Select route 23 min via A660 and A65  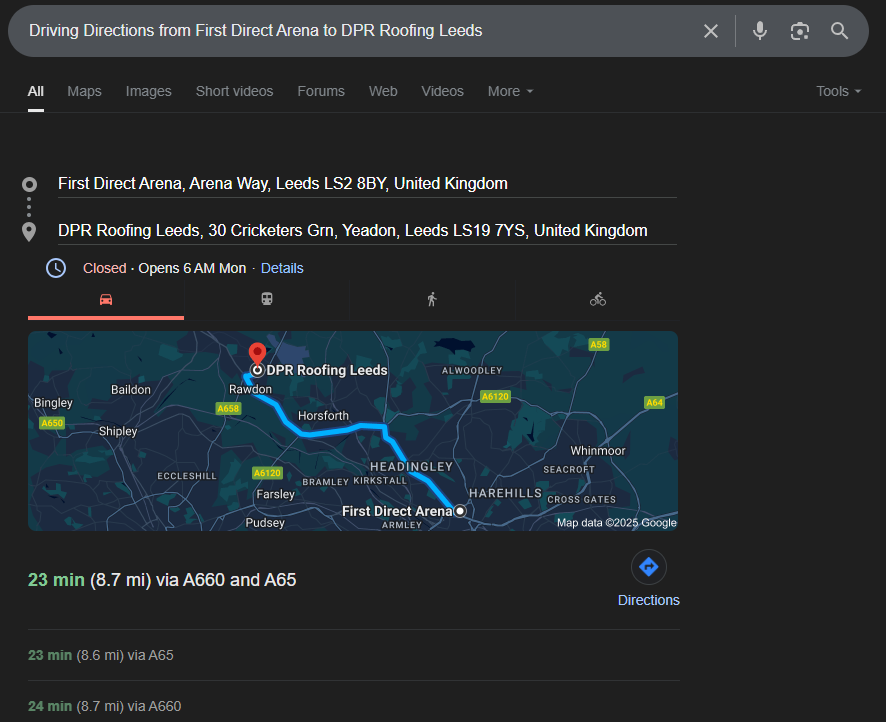coord(162,580)
